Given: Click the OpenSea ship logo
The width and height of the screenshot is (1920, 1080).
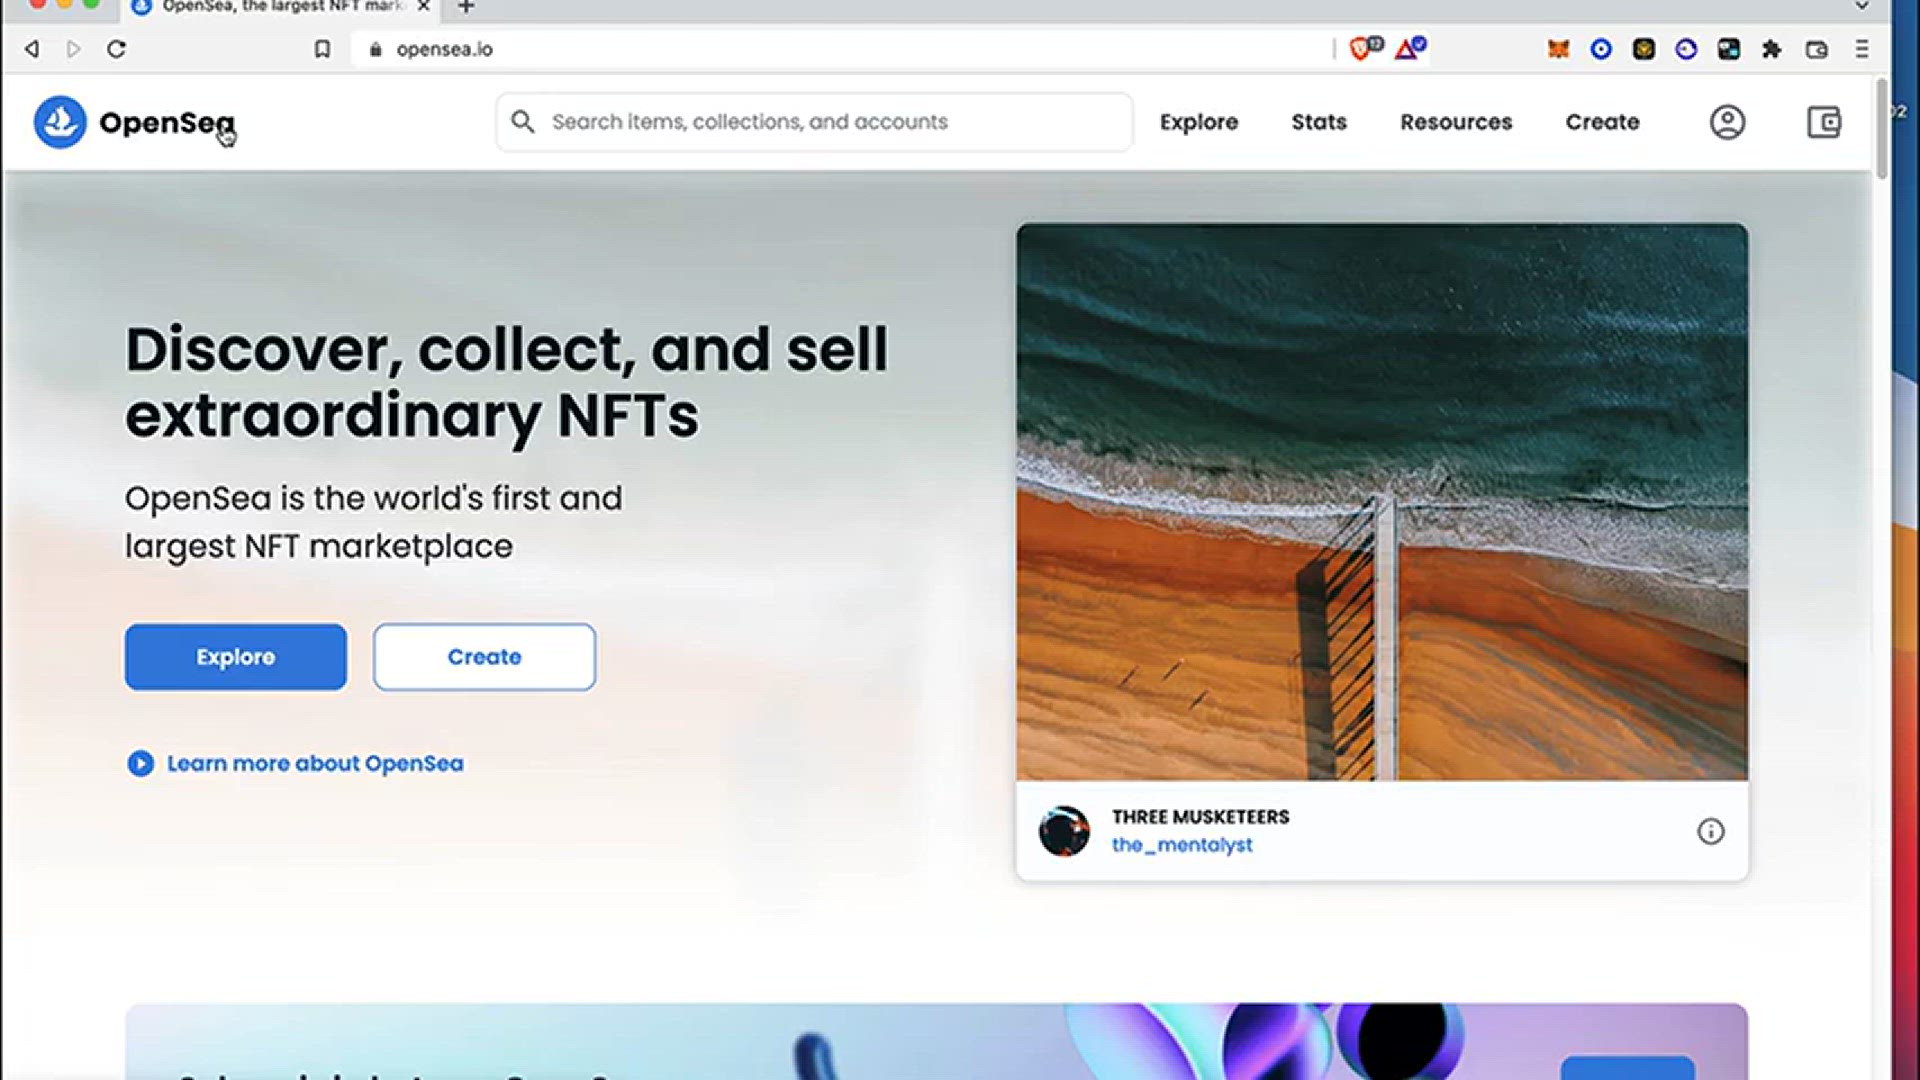Looking at the screenshot, I should coord(60,122).
